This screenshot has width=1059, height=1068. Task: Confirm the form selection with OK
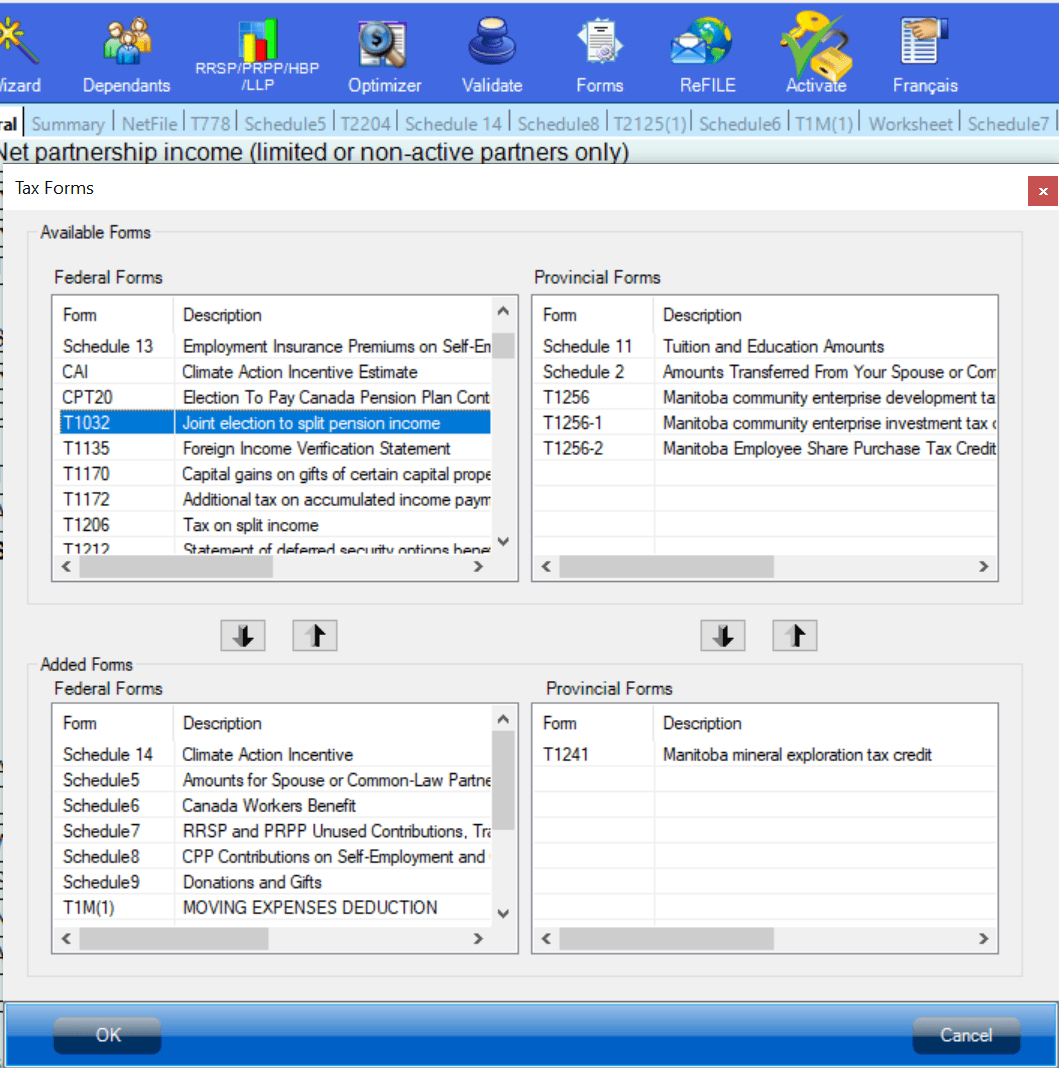pyautogui.click(x=106, y=1036)
